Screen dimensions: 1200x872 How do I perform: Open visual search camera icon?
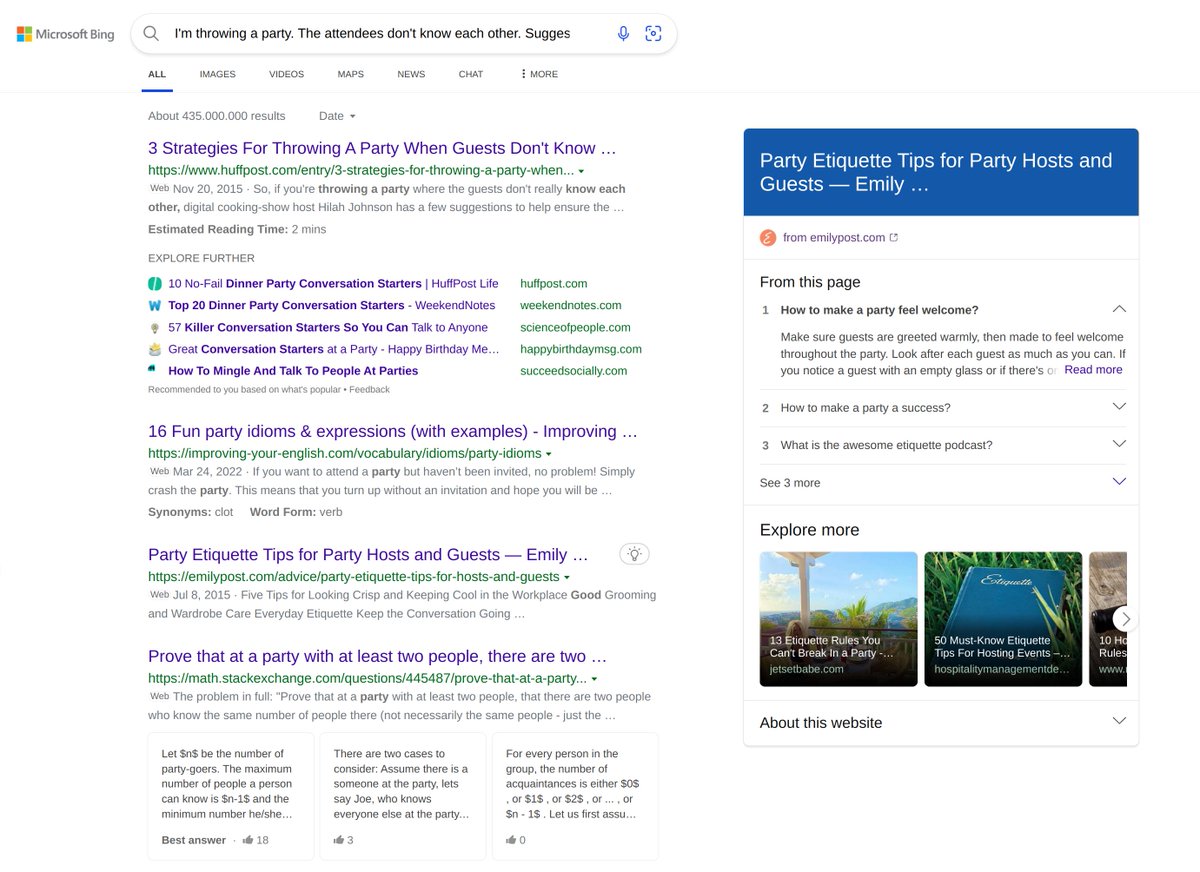[x=653, y=33]
